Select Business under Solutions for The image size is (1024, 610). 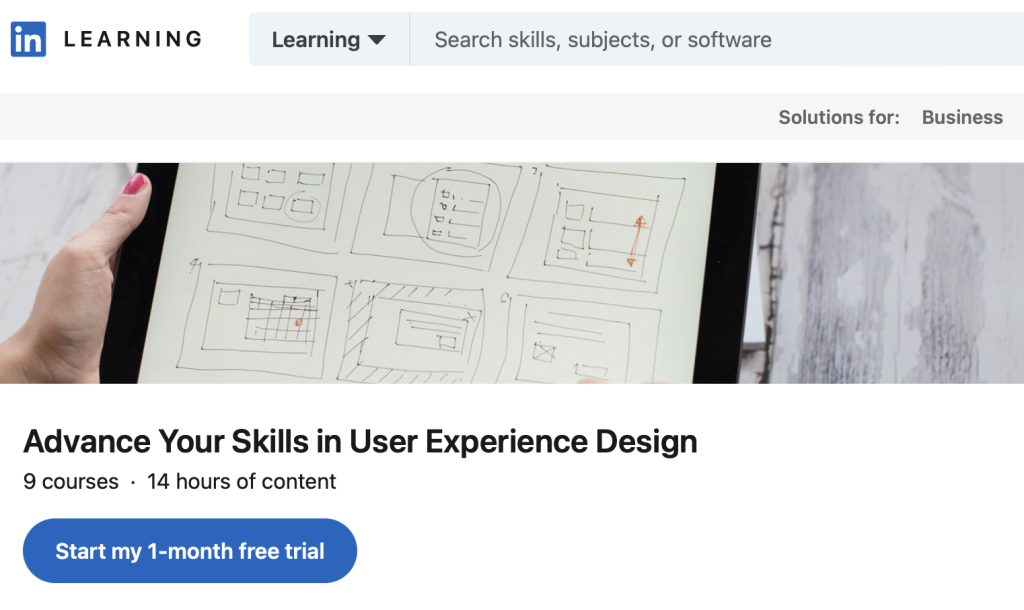pos(962,117)
